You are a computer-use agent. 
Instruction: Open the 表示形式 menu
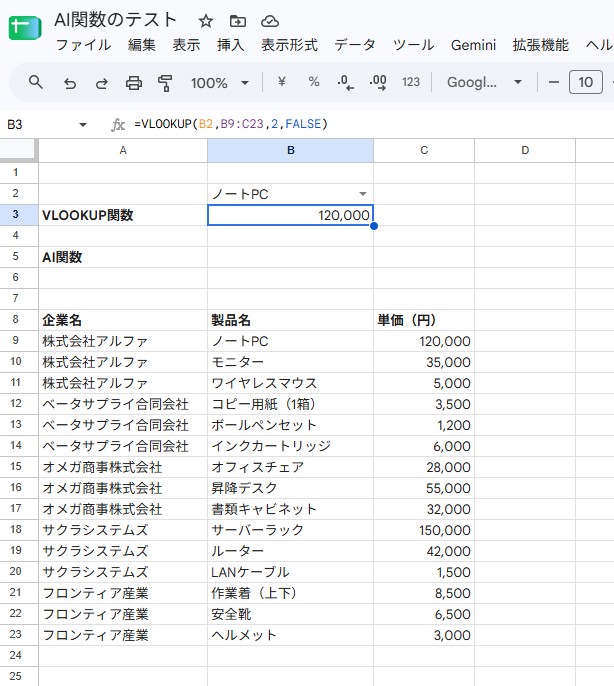click(289, 45)
